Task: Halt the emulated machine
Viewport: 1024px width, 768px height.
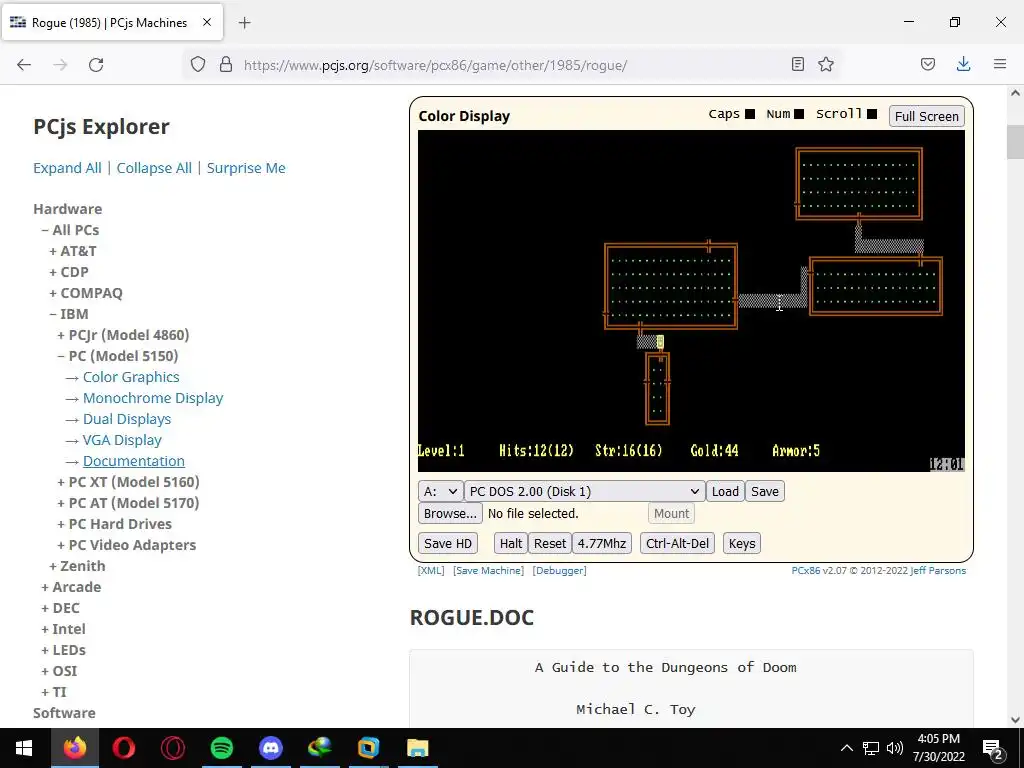Action: coord(511,543)
